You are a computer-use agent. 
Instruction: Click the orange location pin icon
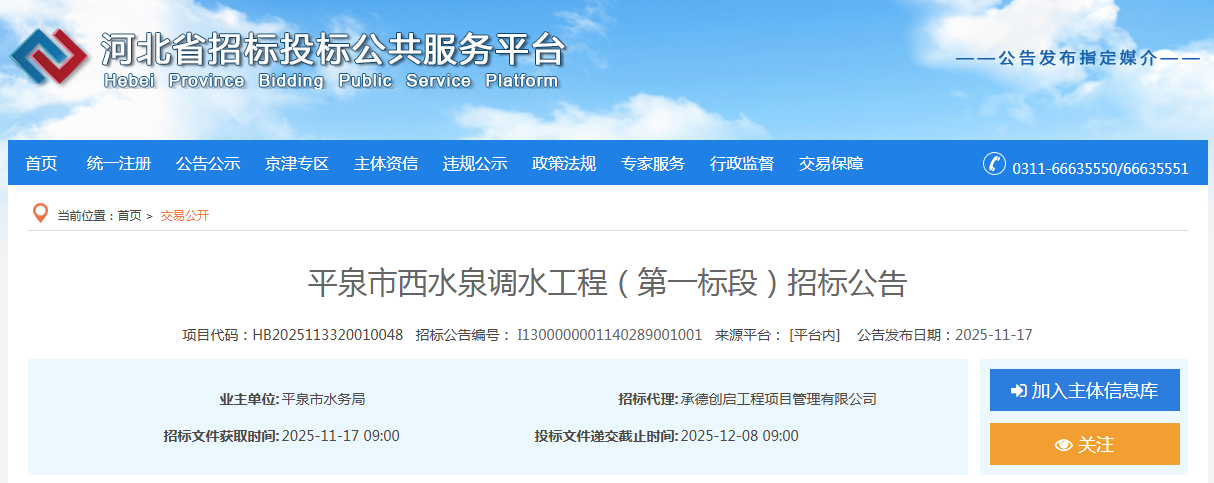40,213
